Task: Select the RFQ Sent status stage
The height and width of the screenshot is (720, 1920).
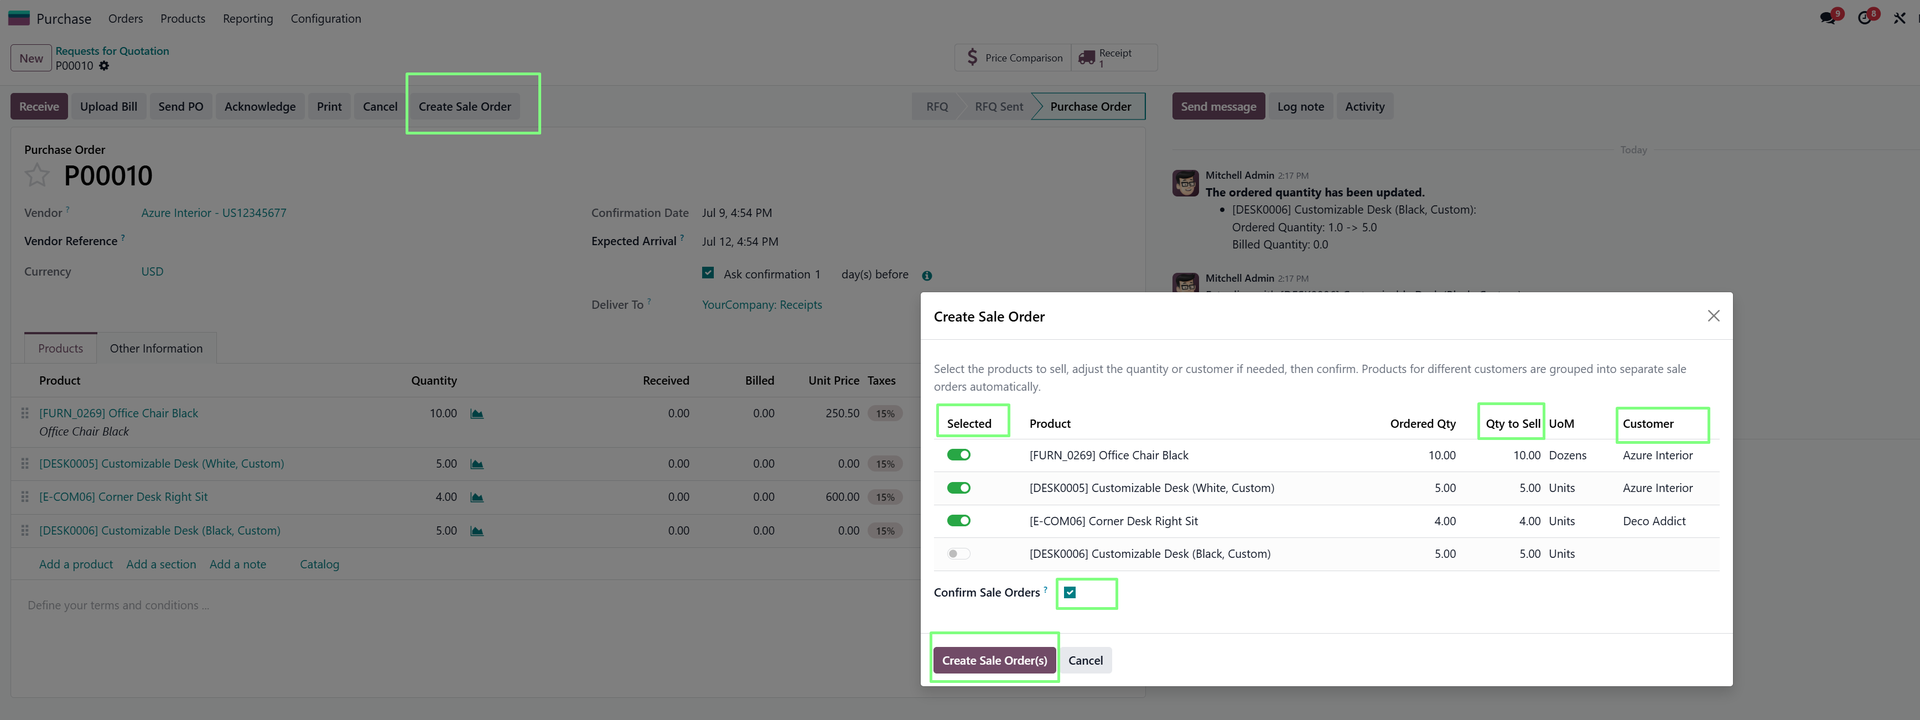Action: 999,107
